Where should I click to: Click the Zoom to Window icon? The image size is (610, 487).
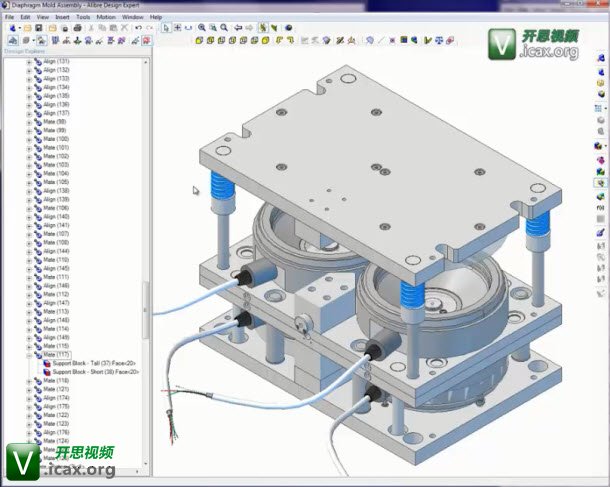(213, 28)
